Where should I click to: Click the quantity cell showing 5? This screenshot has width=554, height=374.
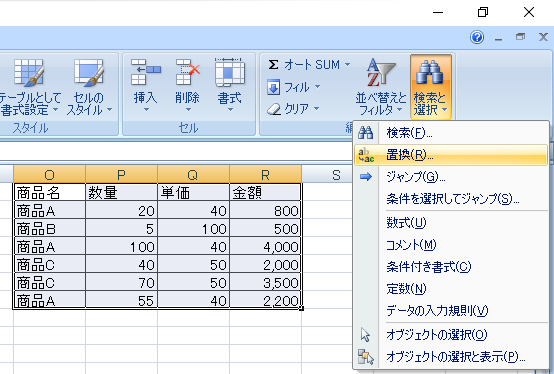click(x=122, y=228)
